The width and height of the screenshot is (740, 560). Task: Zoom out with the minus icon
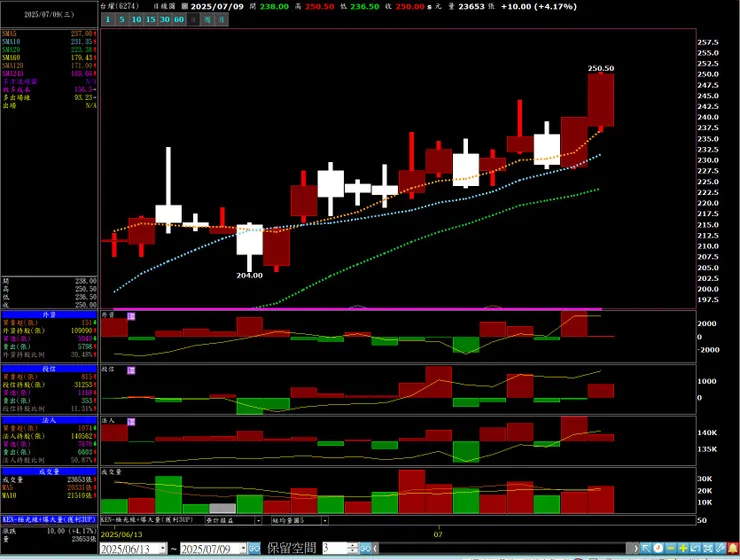[670, 548]
